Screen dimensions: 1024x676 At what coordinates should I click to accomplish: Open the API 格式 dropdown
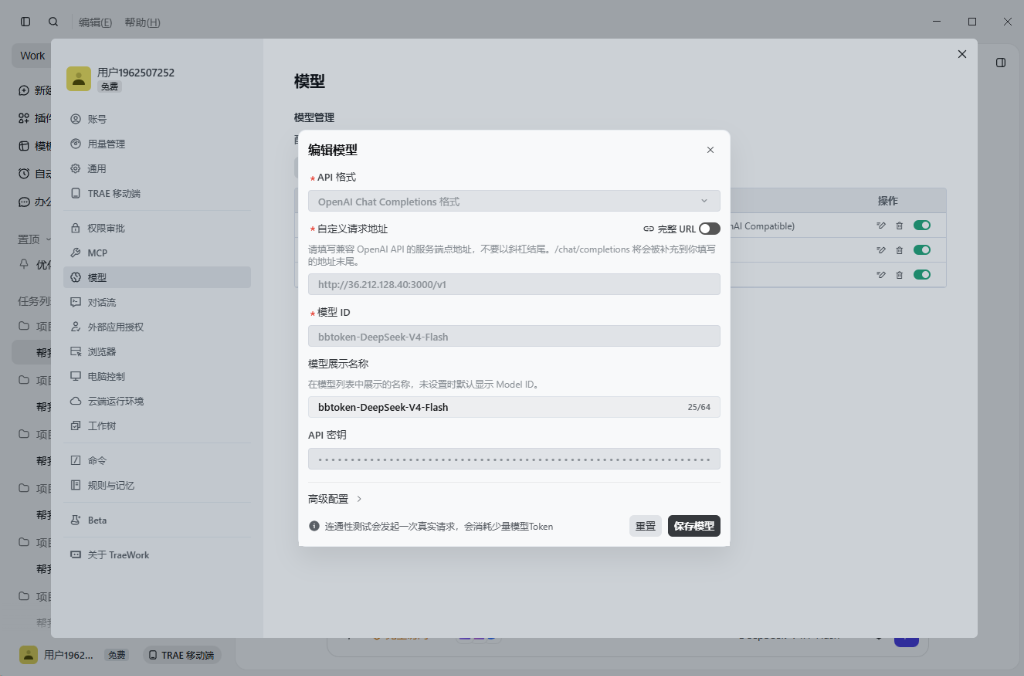coord(514,201)
